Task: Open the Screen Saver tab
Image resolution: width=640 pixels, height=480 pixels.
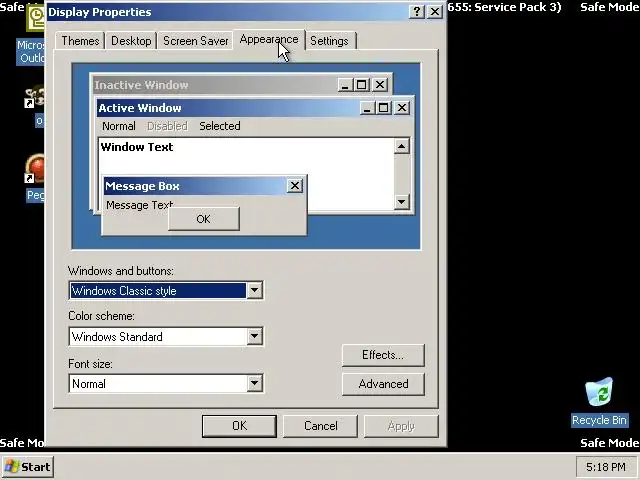Action: coord(196,41)
